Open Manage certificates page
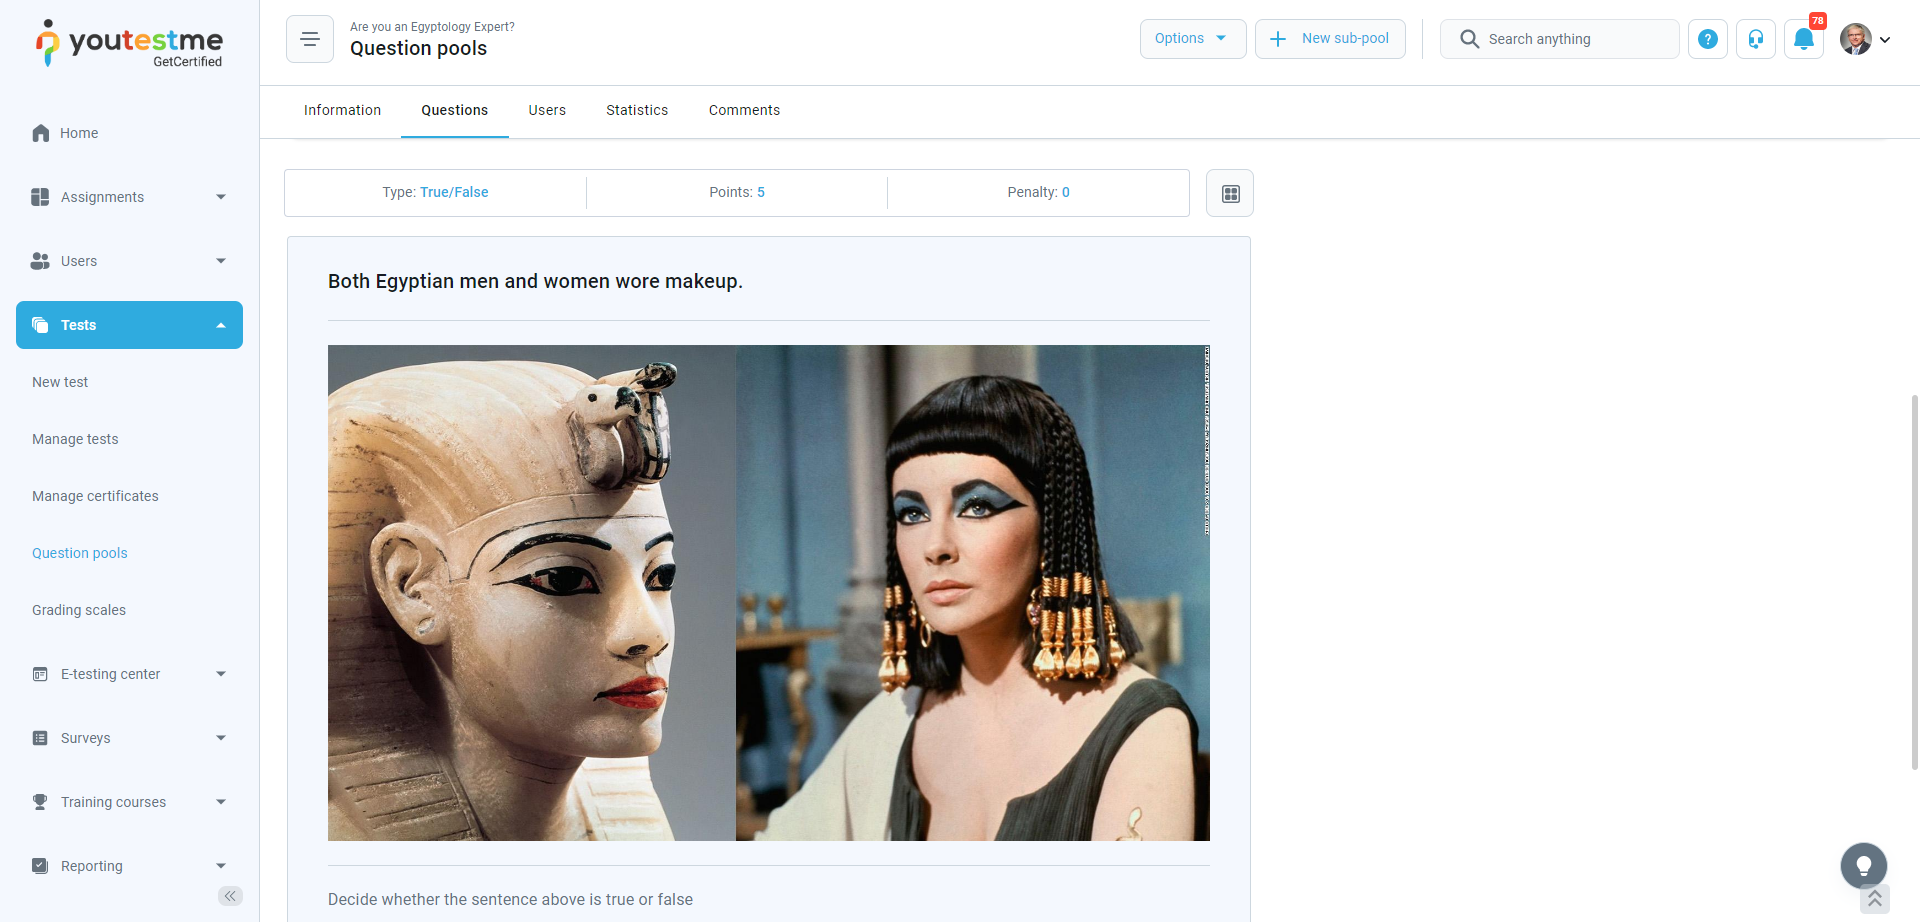This screenshot has height=922, width=1920. pyautogui.click(x=95, y=496)
